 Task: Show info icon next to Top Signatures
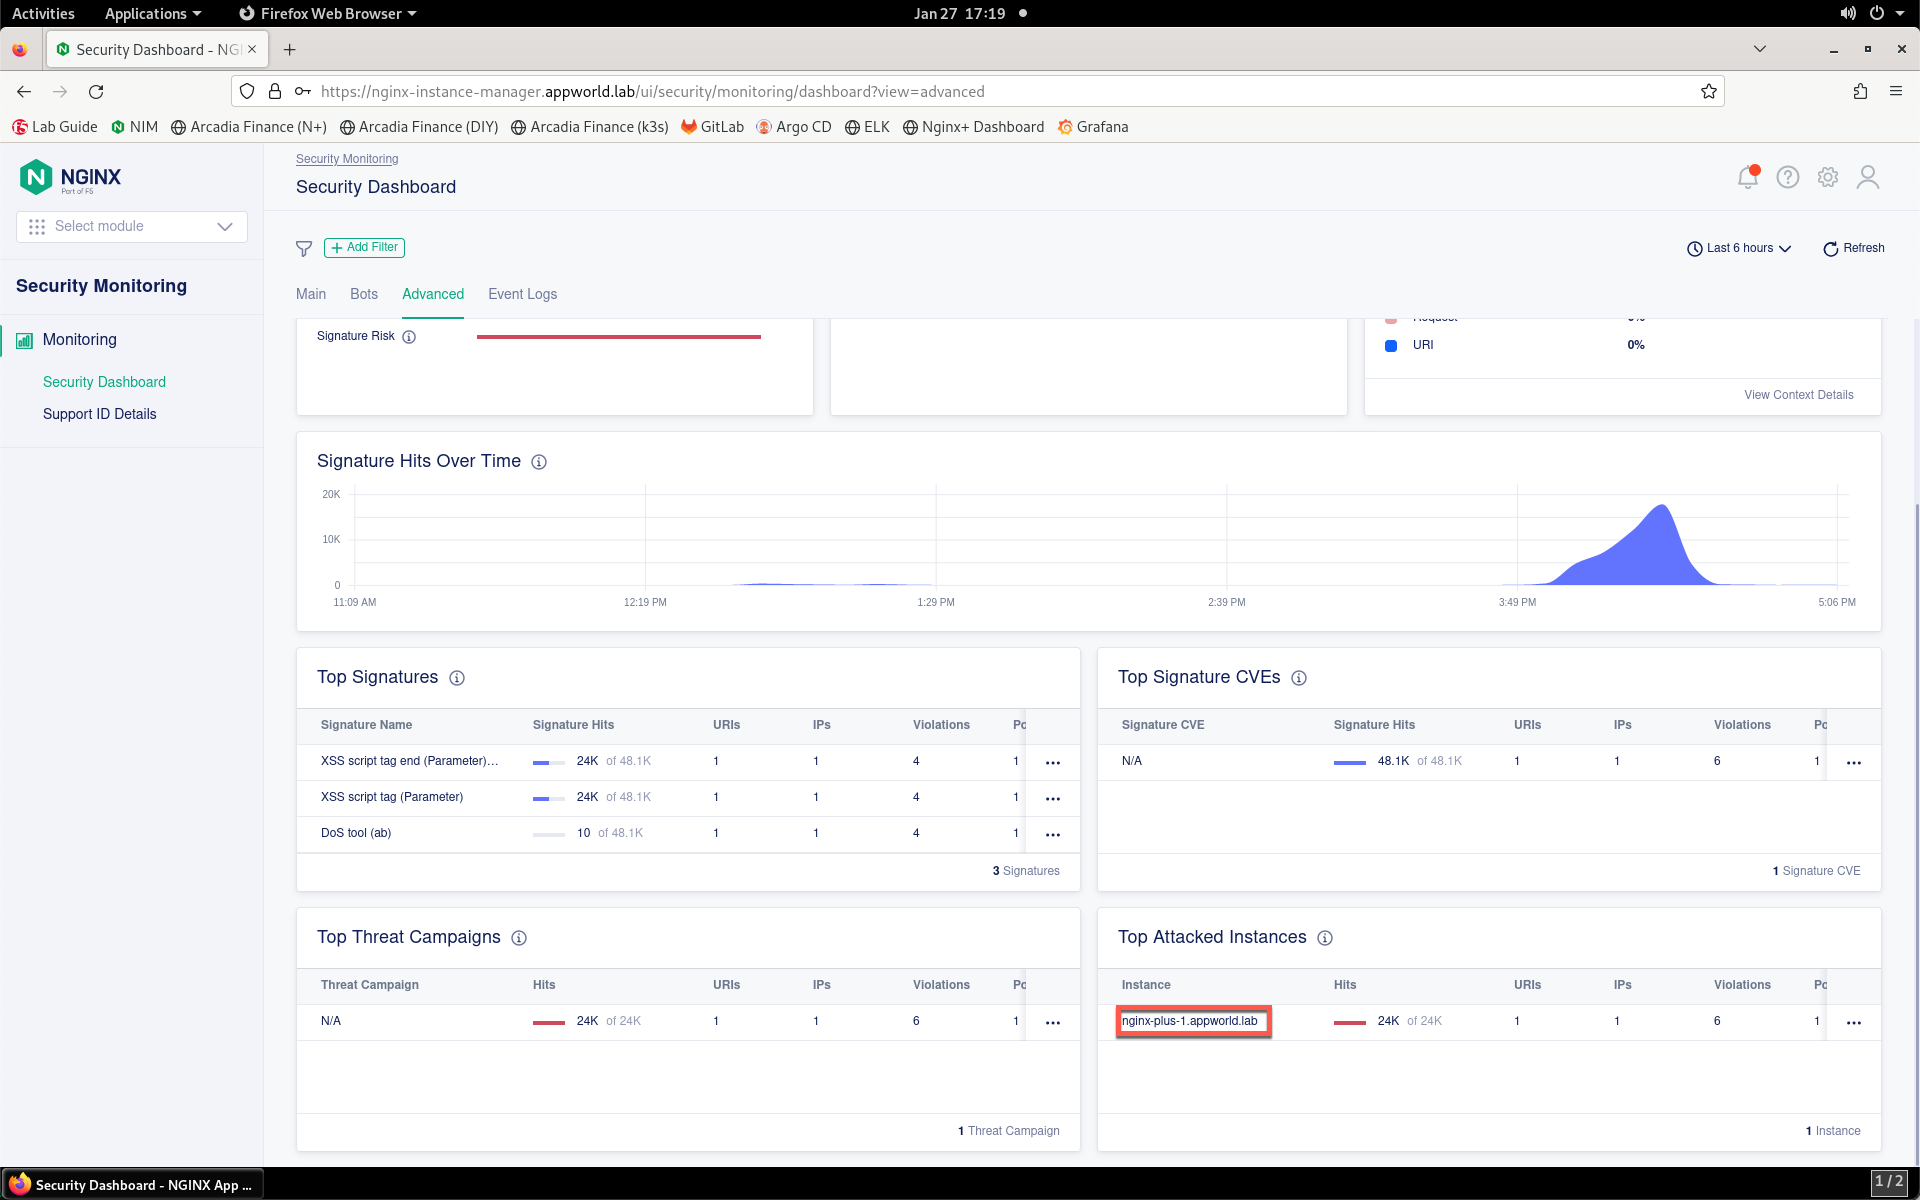coord(457,678)
